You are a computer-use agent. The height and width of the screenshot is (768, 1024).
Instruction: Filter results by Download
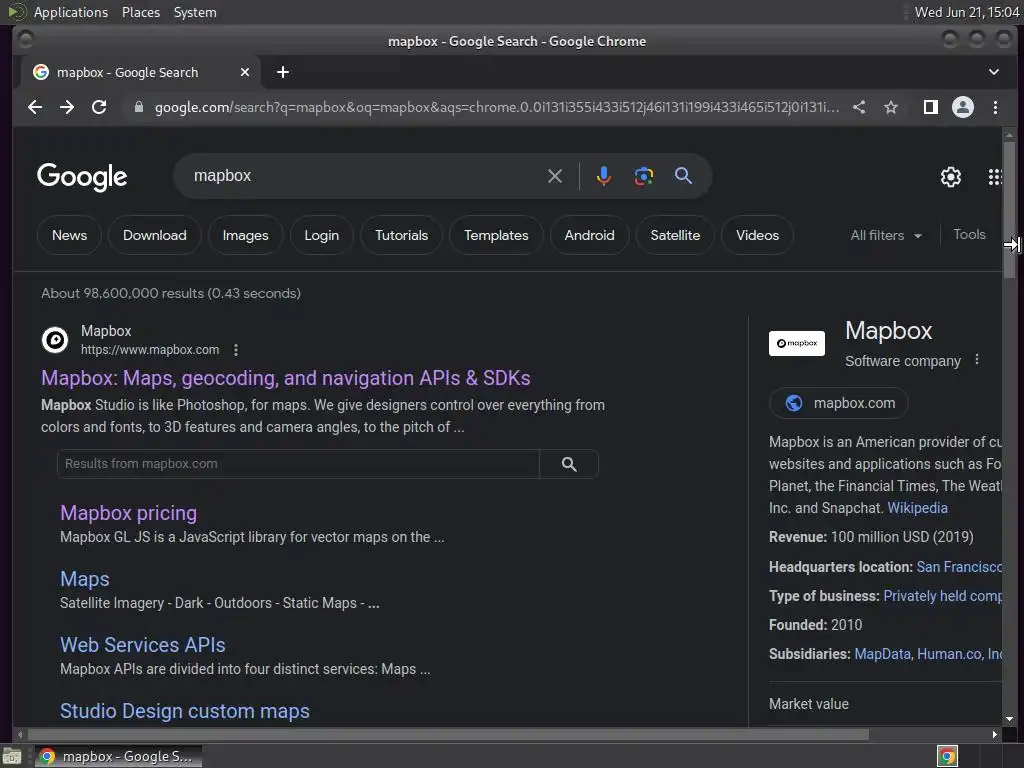pyautogui.click(x=155, y=235)
